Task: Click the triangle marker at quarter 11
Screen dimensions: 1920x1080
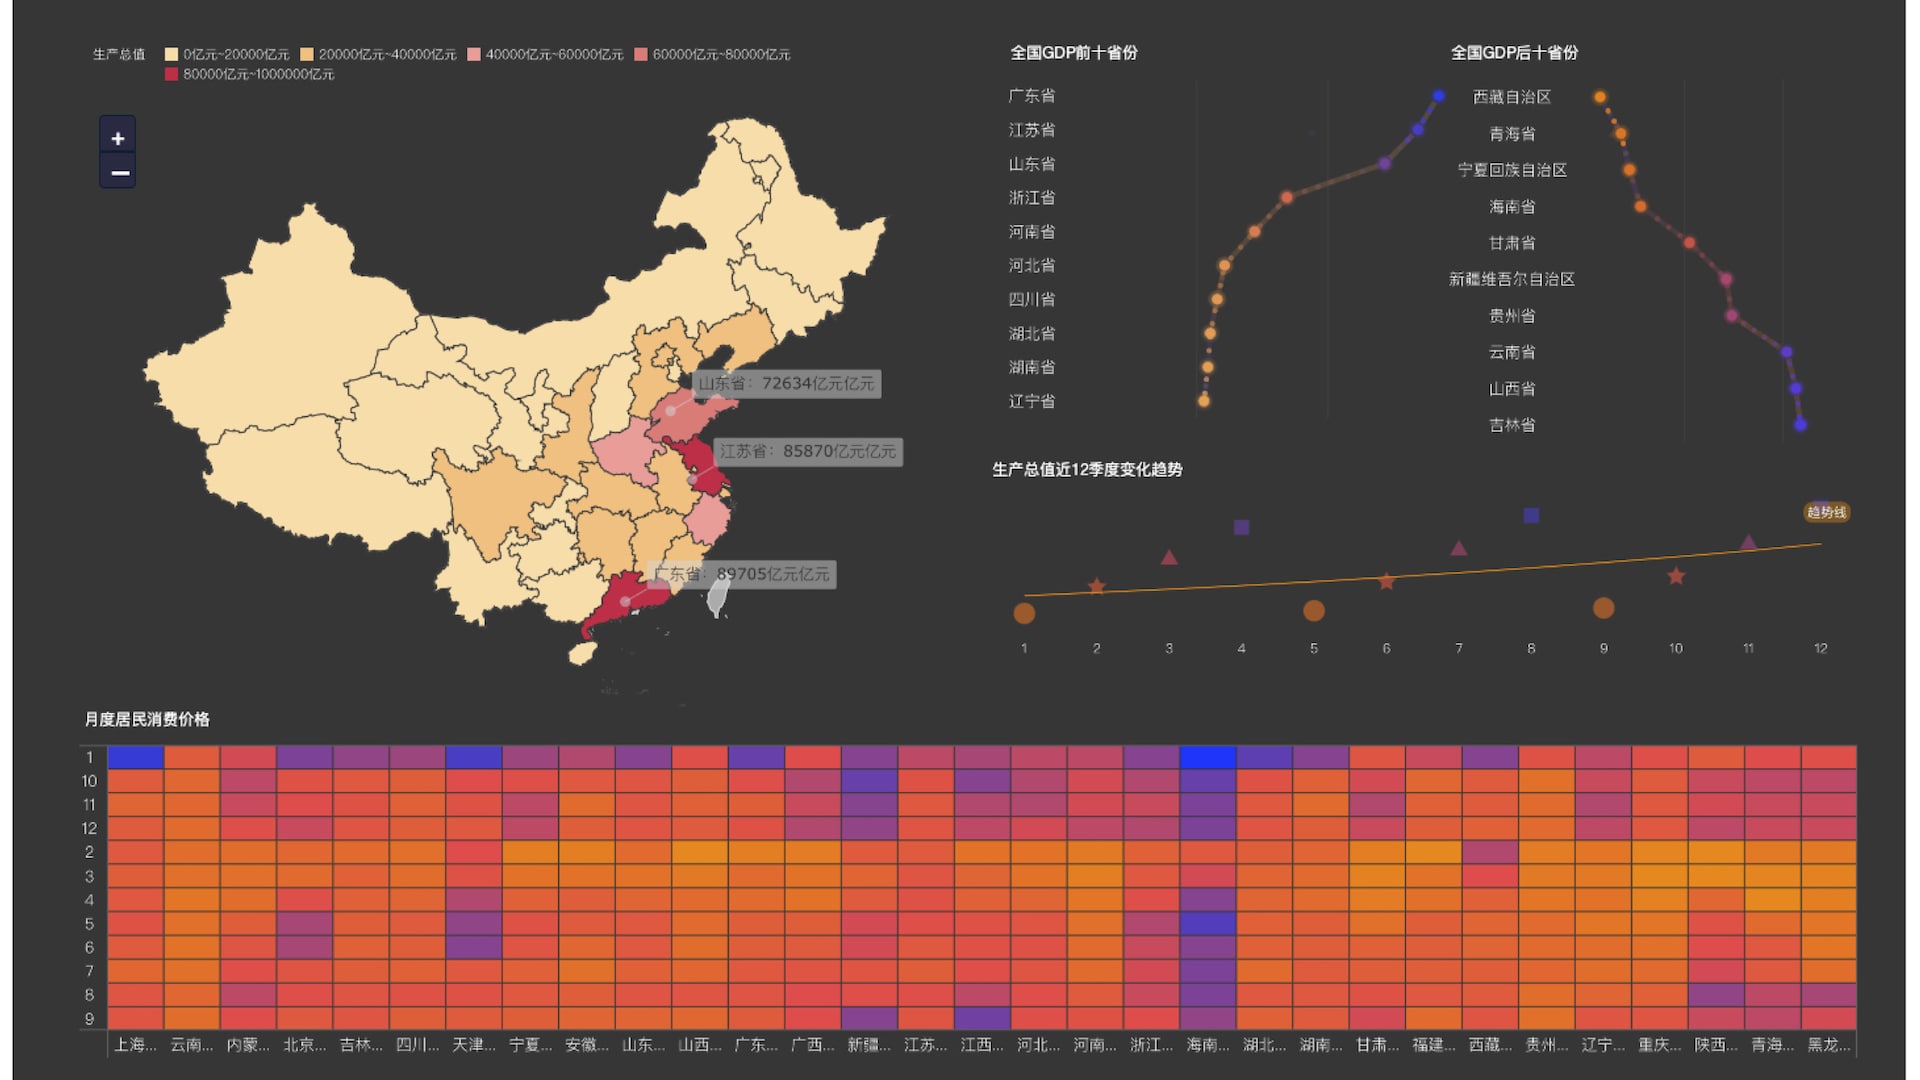Action: [x=1748, y=542]
